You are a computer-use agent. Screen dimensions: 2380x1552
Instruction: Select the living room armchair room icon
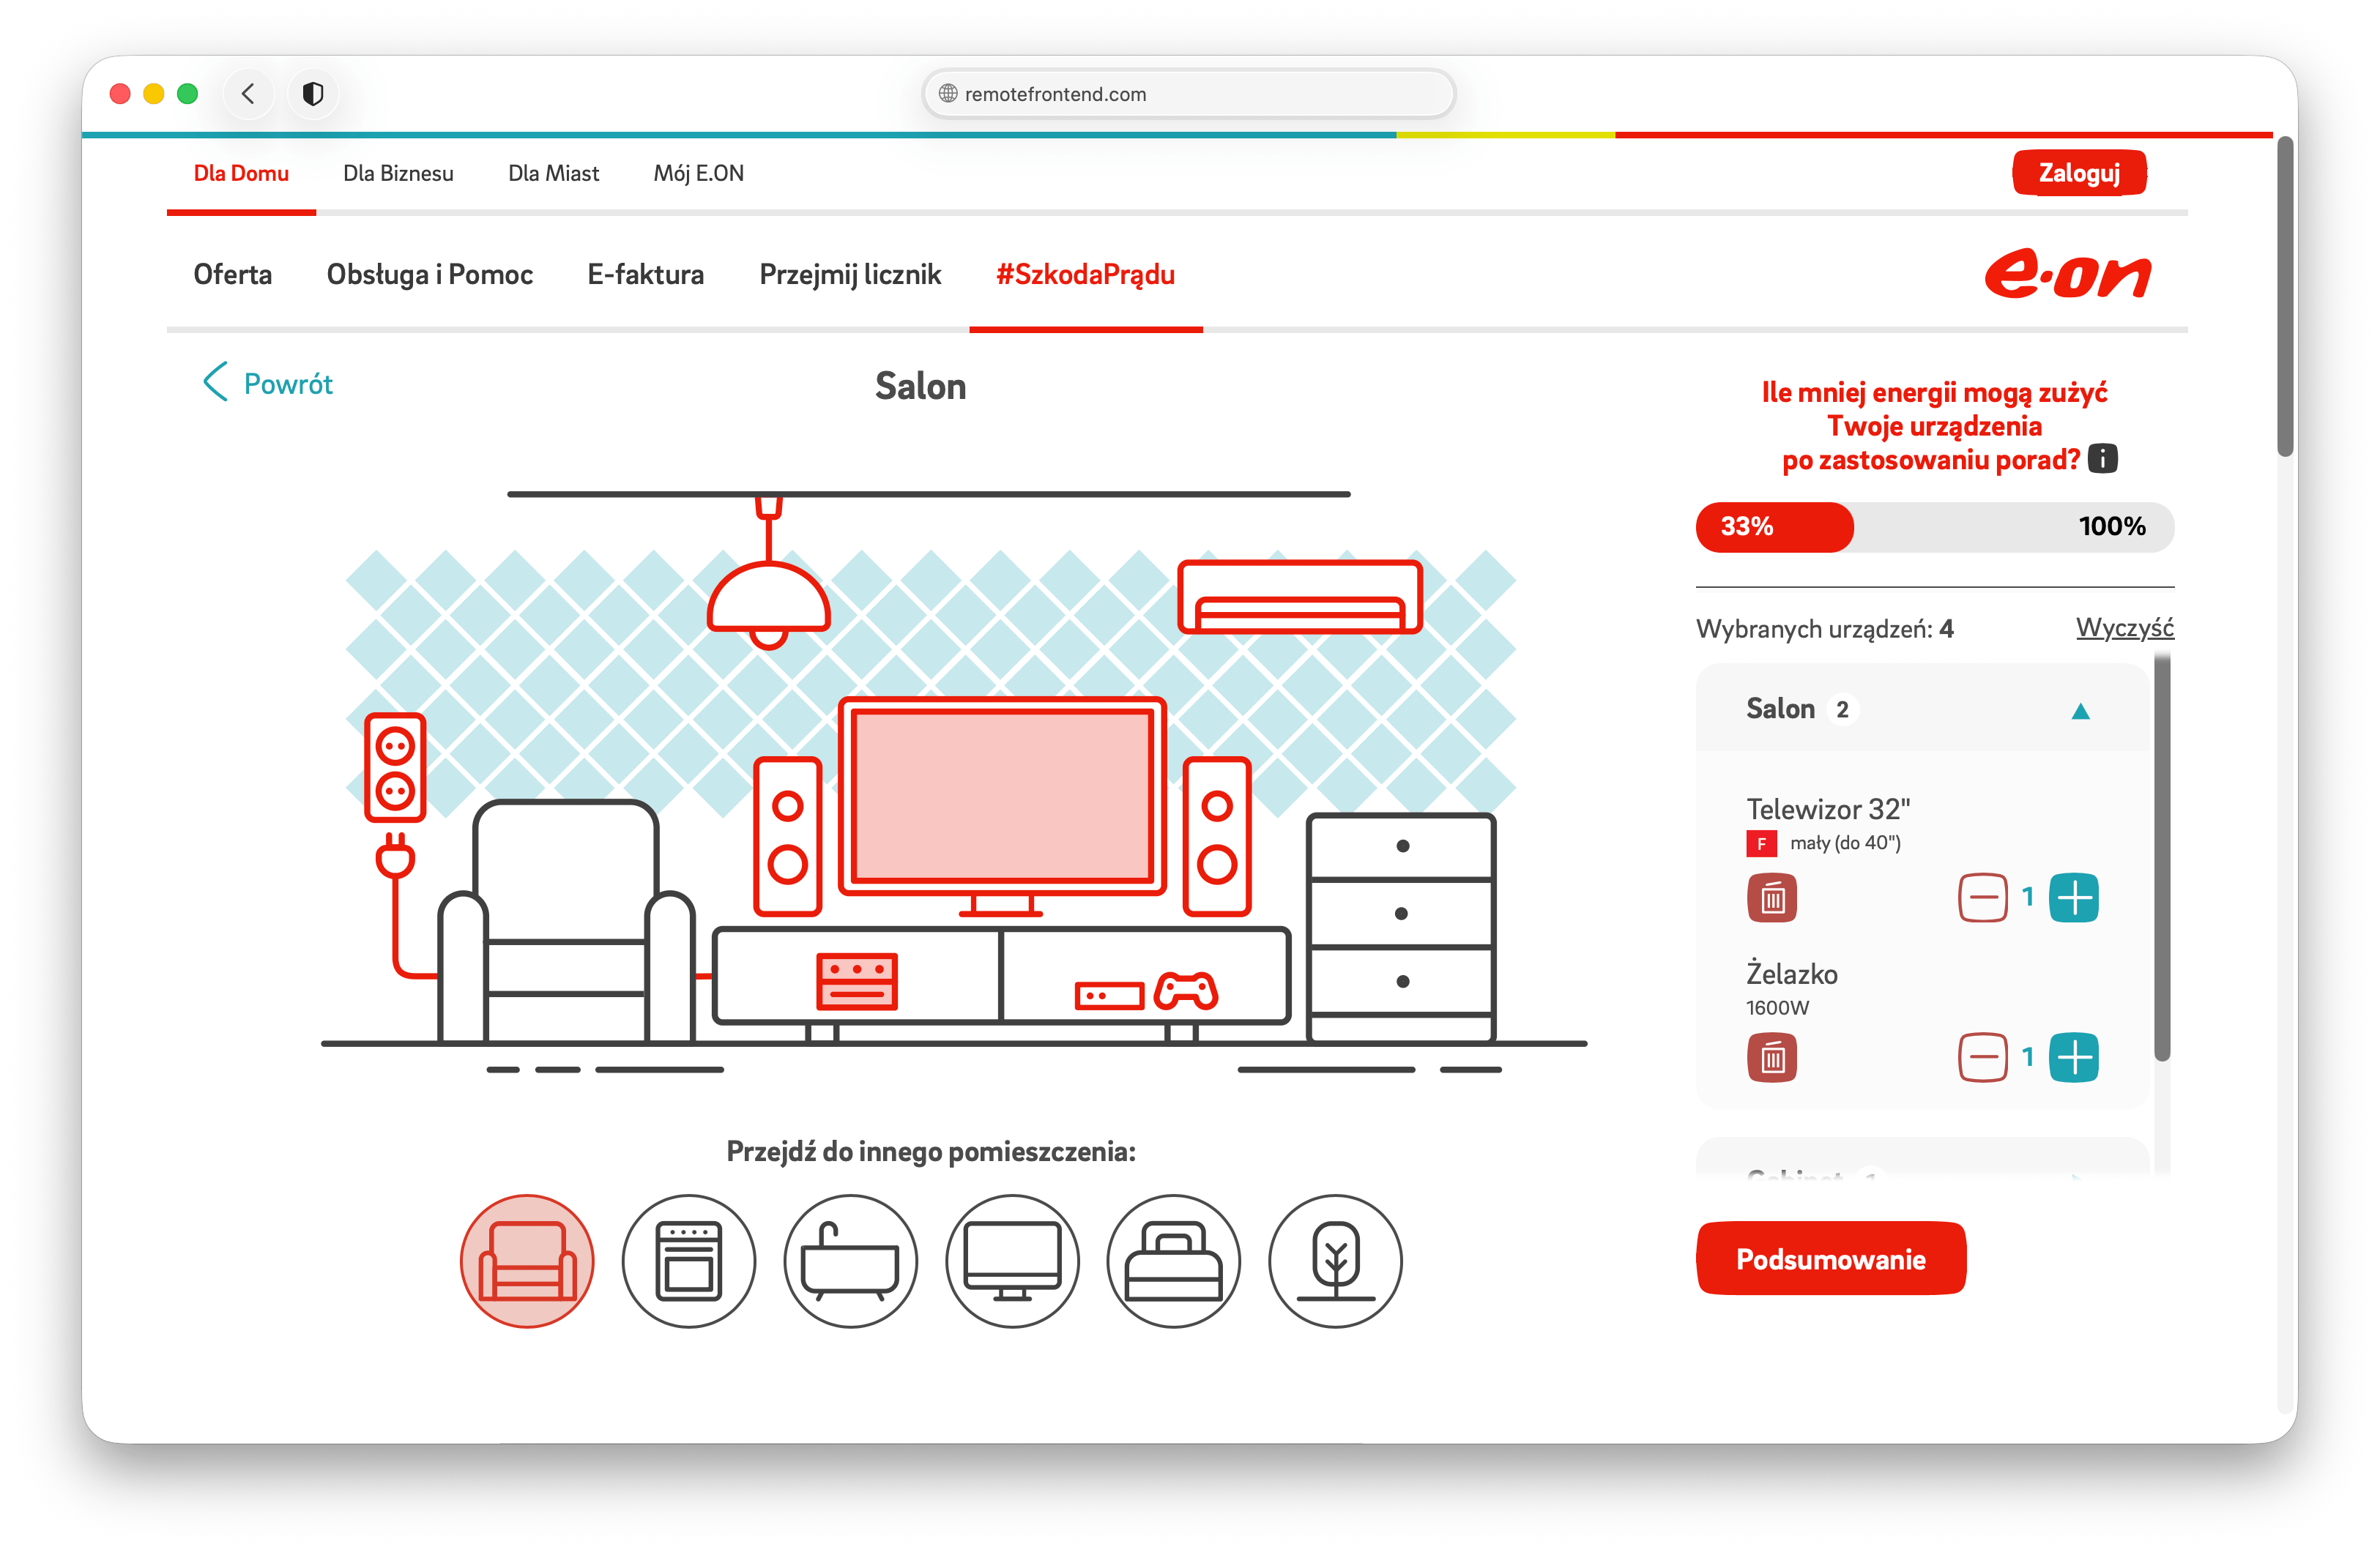(527, 1261)
